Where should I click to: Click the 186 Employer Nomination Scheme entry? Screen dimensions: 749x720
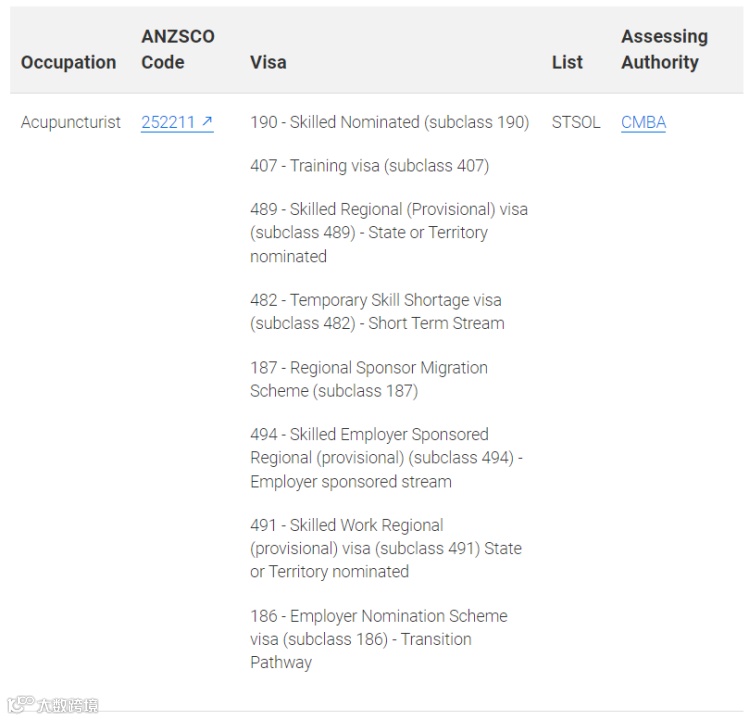coord(379,639)
